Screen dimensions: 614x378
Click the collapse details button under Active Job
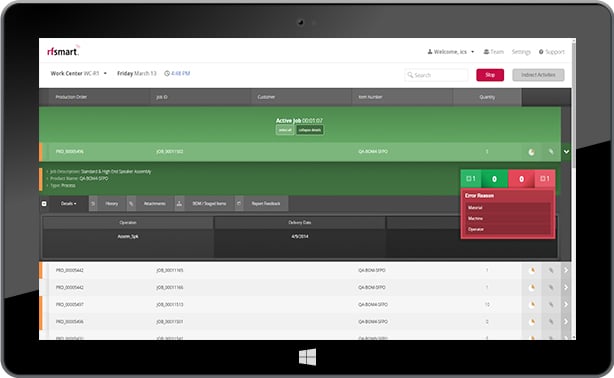pos(310,130)
